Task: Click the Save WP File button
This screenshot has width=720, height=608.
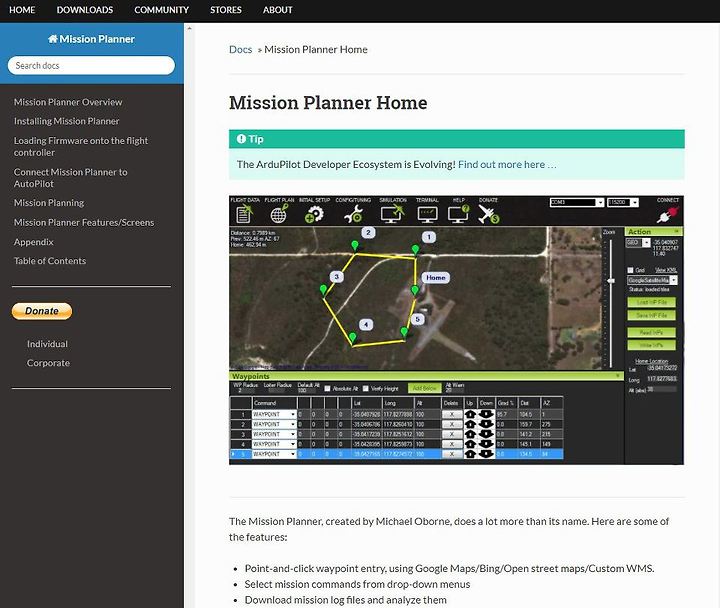Action: pos(652,315)
